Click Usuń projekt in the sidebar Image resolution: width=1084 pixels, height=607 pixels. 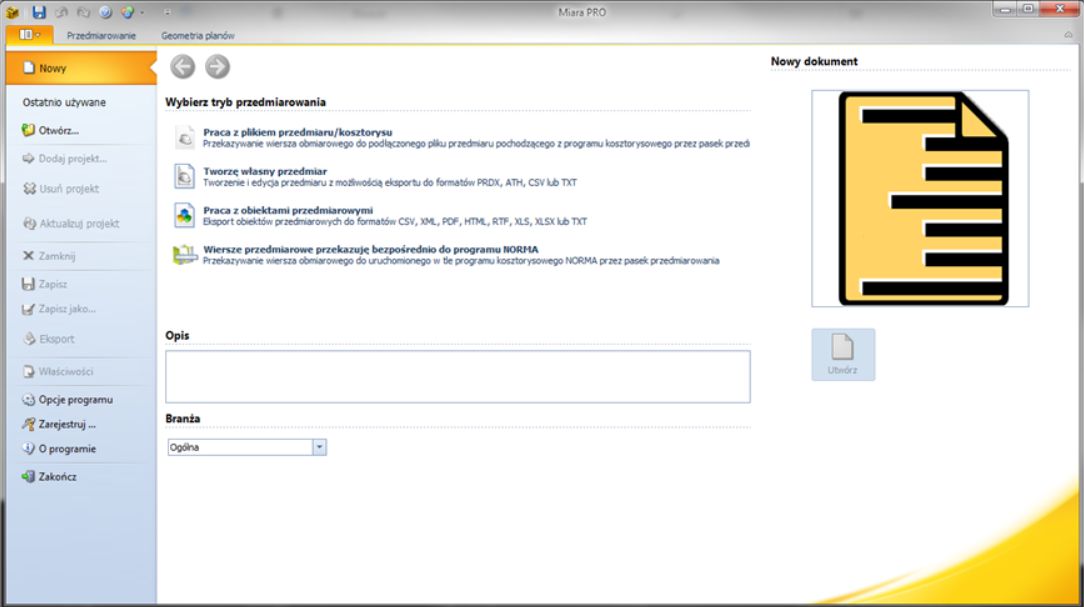[61, 188]
